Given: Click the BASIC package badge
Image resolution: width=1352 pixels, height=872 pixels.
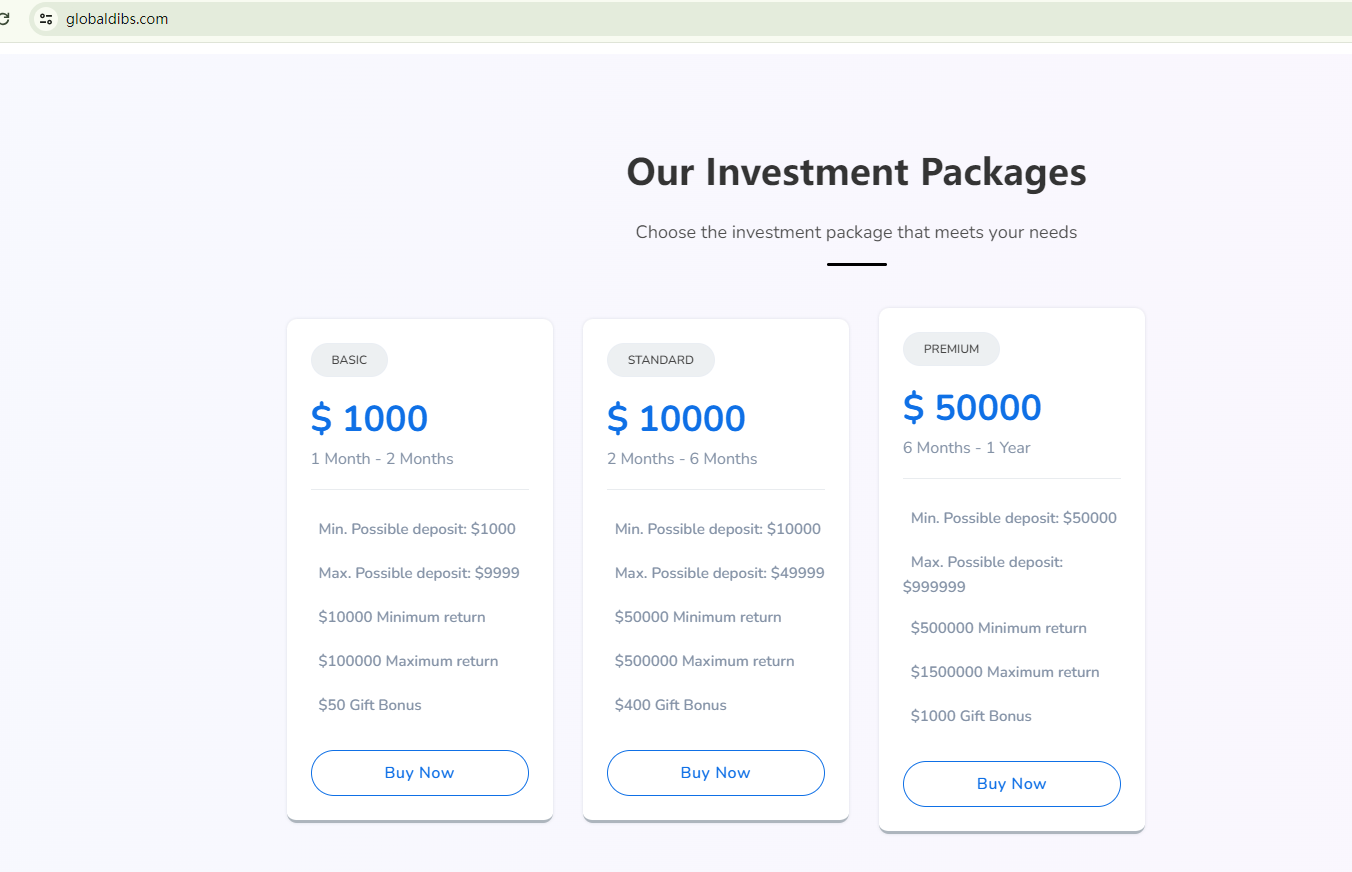Looking at the screenshot, I should click(349, 360).
